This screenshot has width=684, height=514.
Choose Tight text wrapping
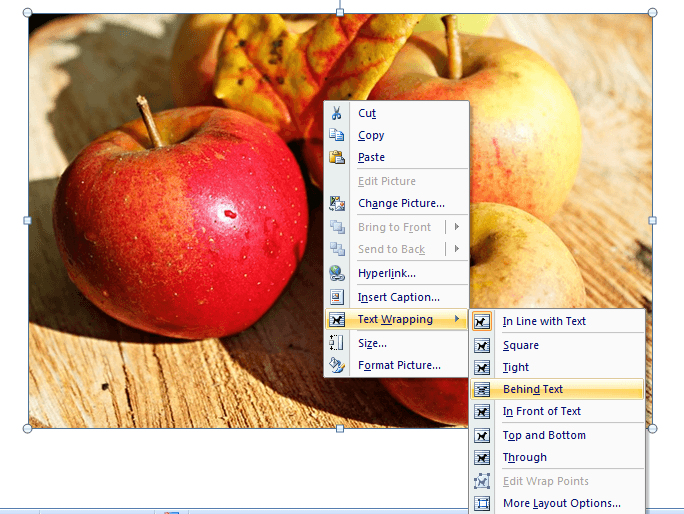516,367
